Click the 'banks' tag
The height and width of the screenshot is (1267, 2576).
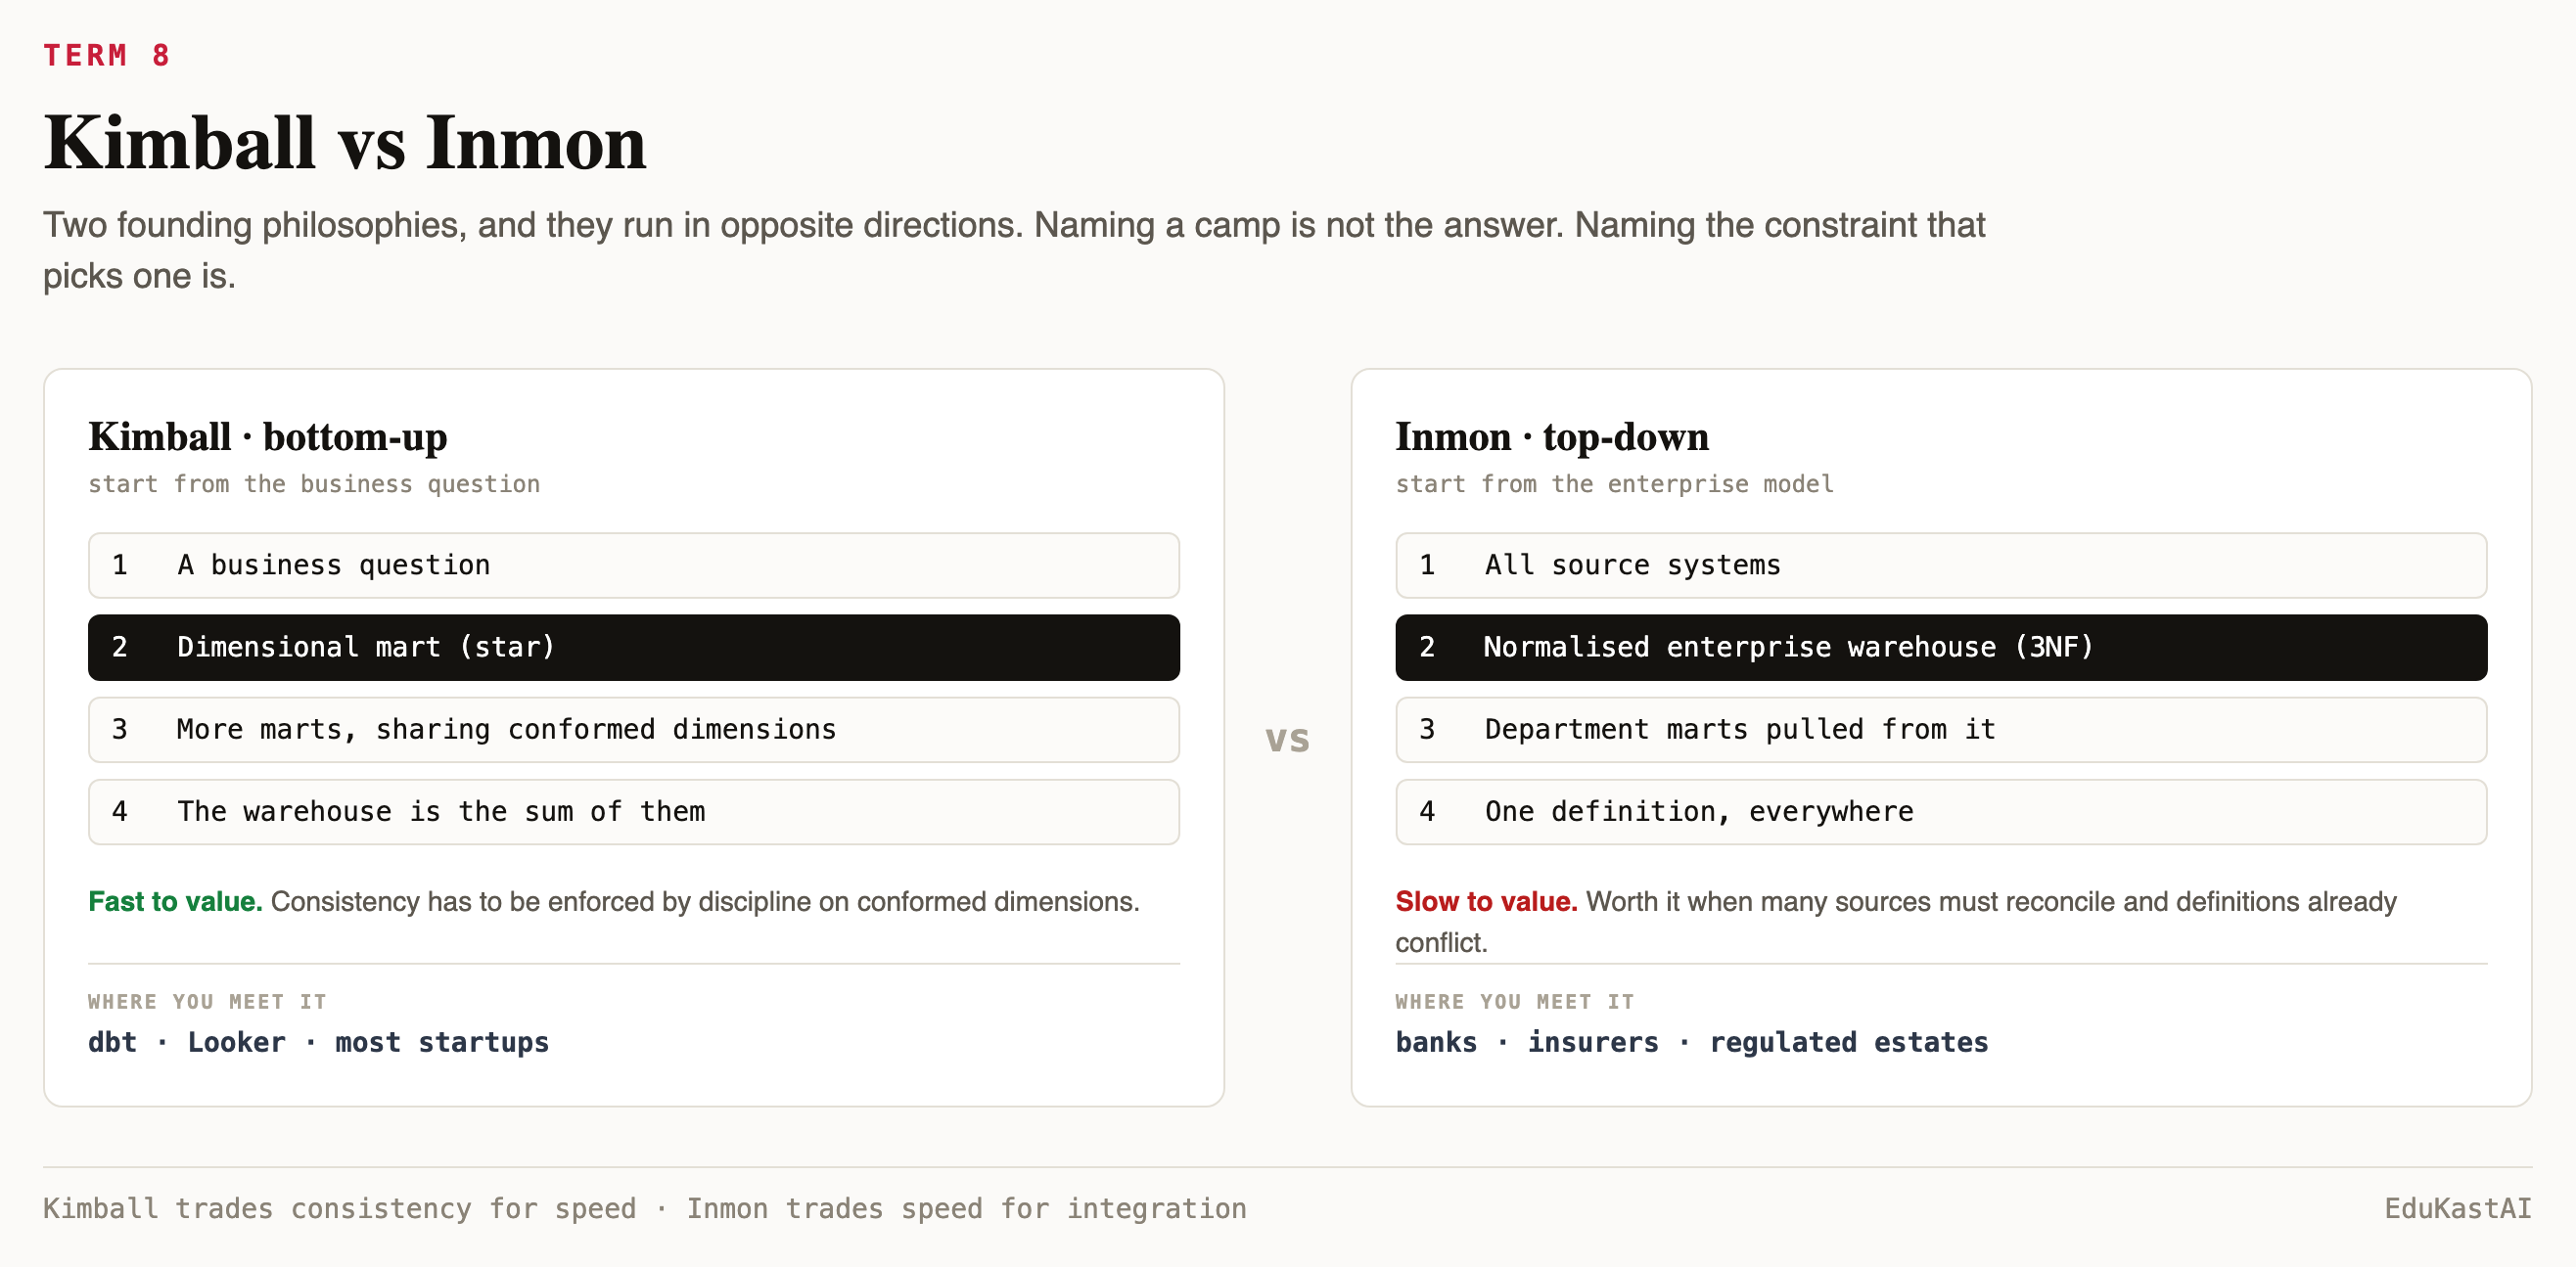tap(1436, 1042)
